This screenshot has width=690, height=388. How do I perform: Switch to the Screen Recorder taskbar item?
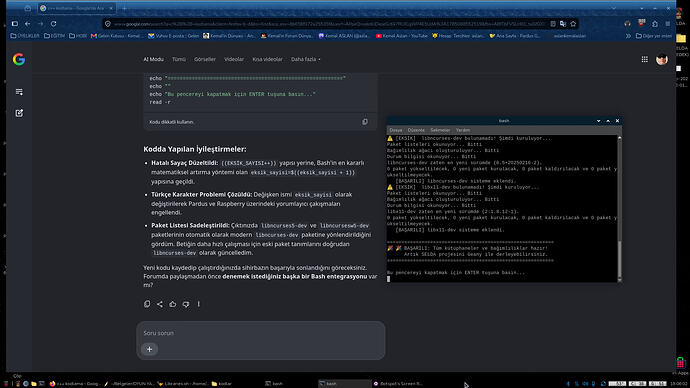click(398, 384)
